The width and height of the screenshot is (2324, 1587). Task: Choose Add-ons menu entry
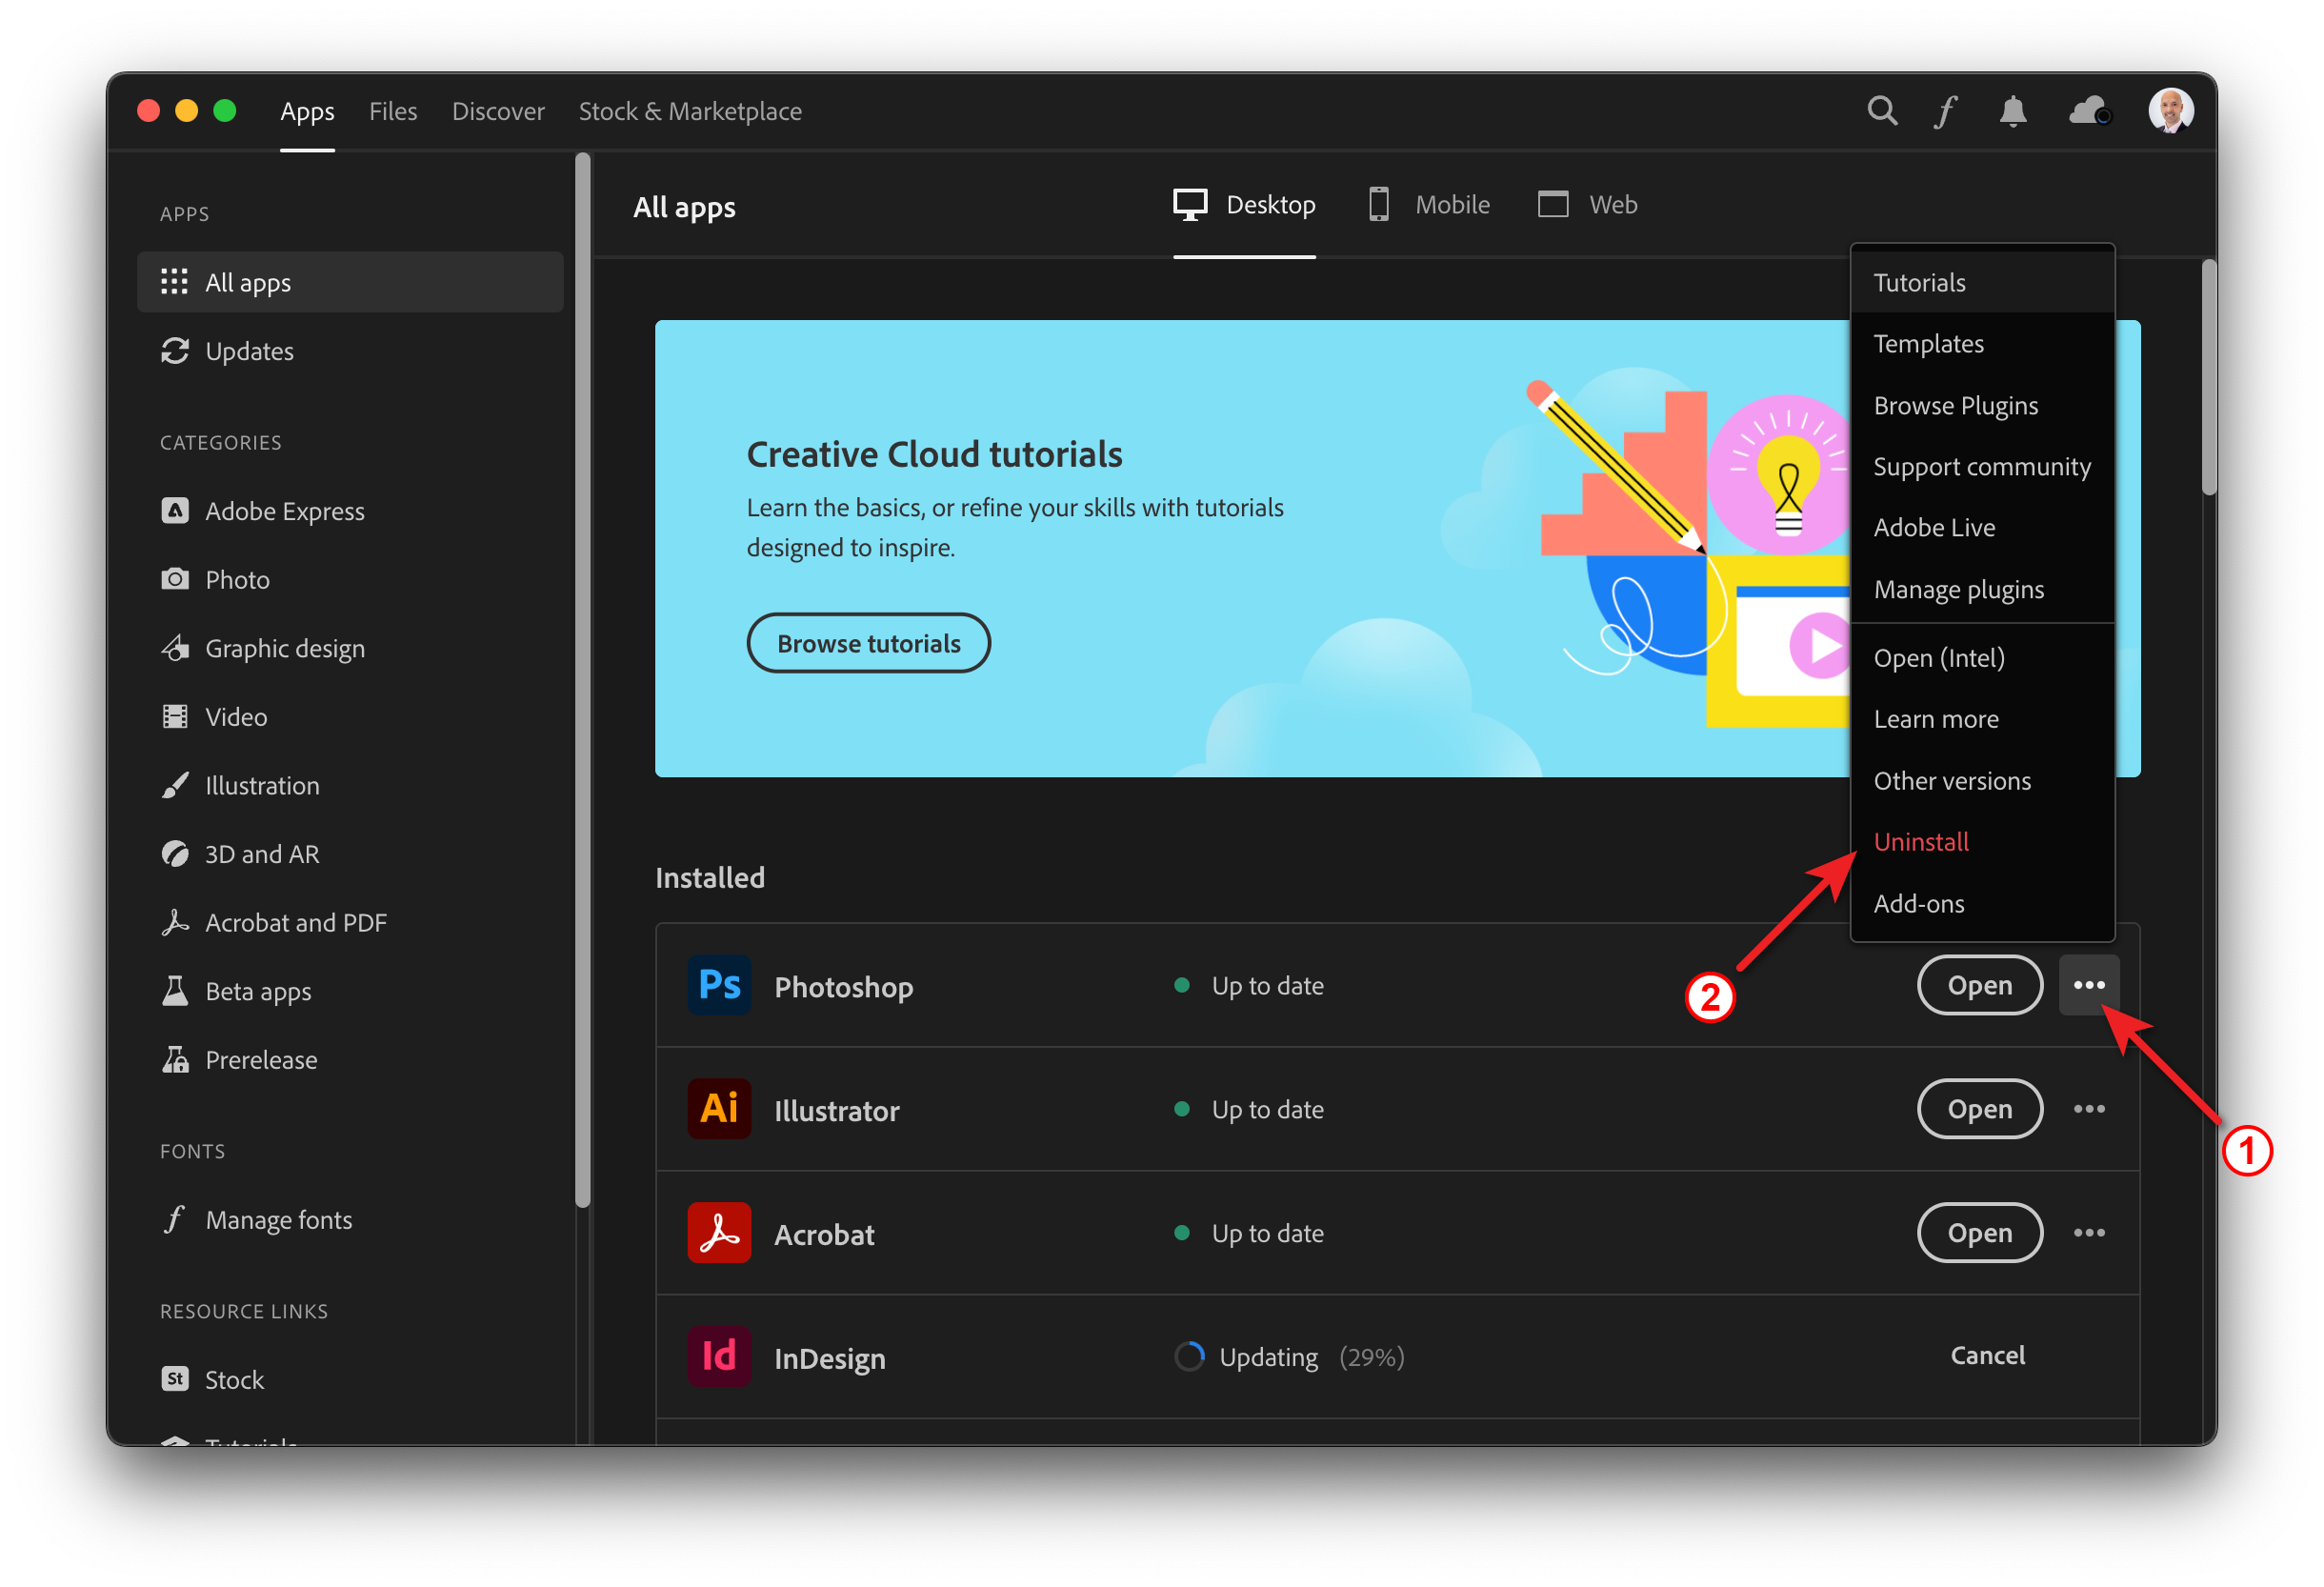click(x=1982, y=904)
